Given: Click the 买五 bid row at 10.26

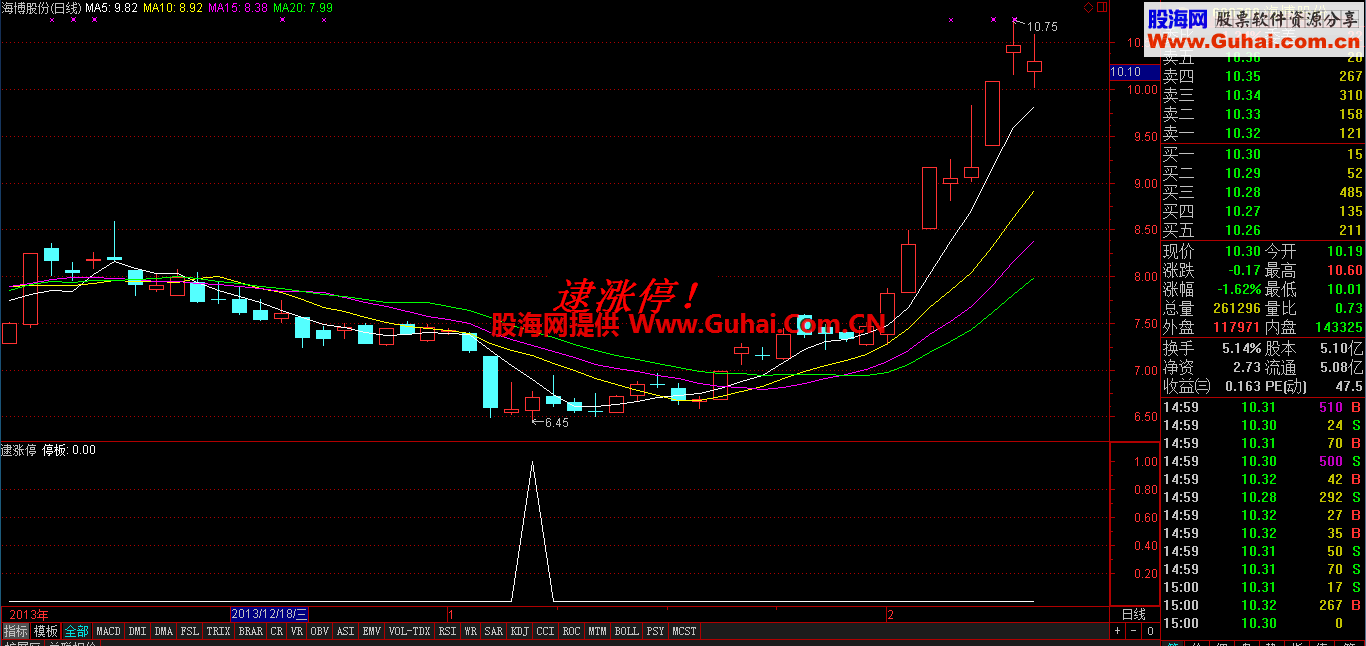Looking at the screenshot, I should click(x=1262, y=230).
